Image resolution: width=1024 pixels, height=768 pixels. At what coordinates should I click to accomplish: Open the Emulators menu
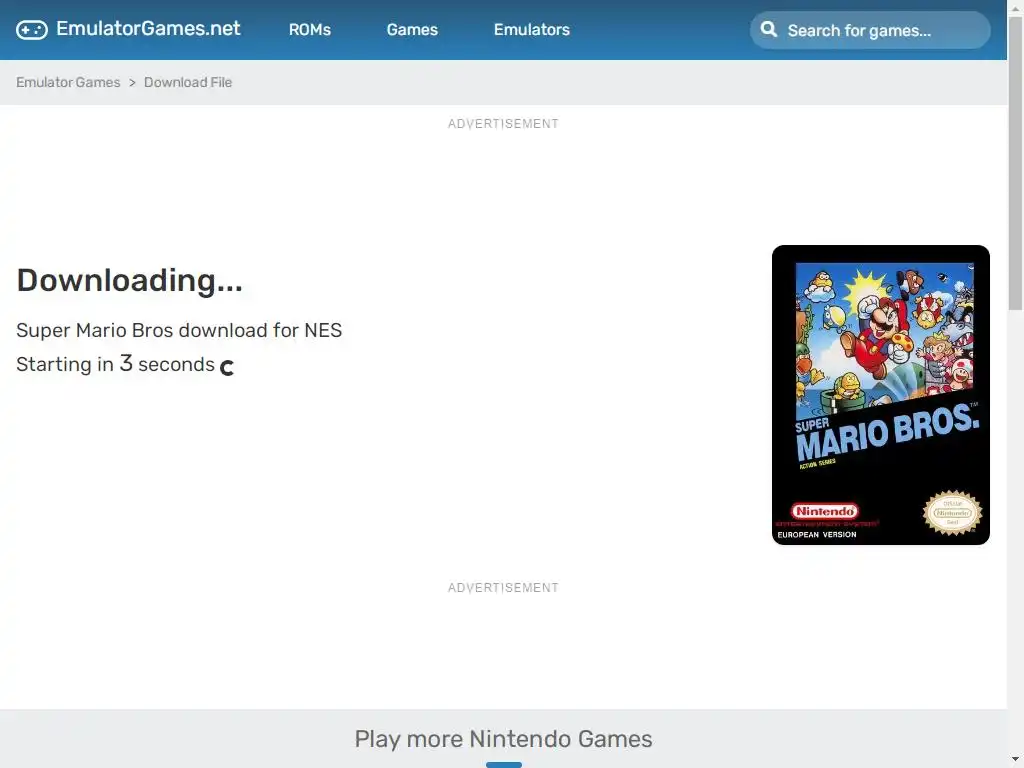tap(532, 29)
